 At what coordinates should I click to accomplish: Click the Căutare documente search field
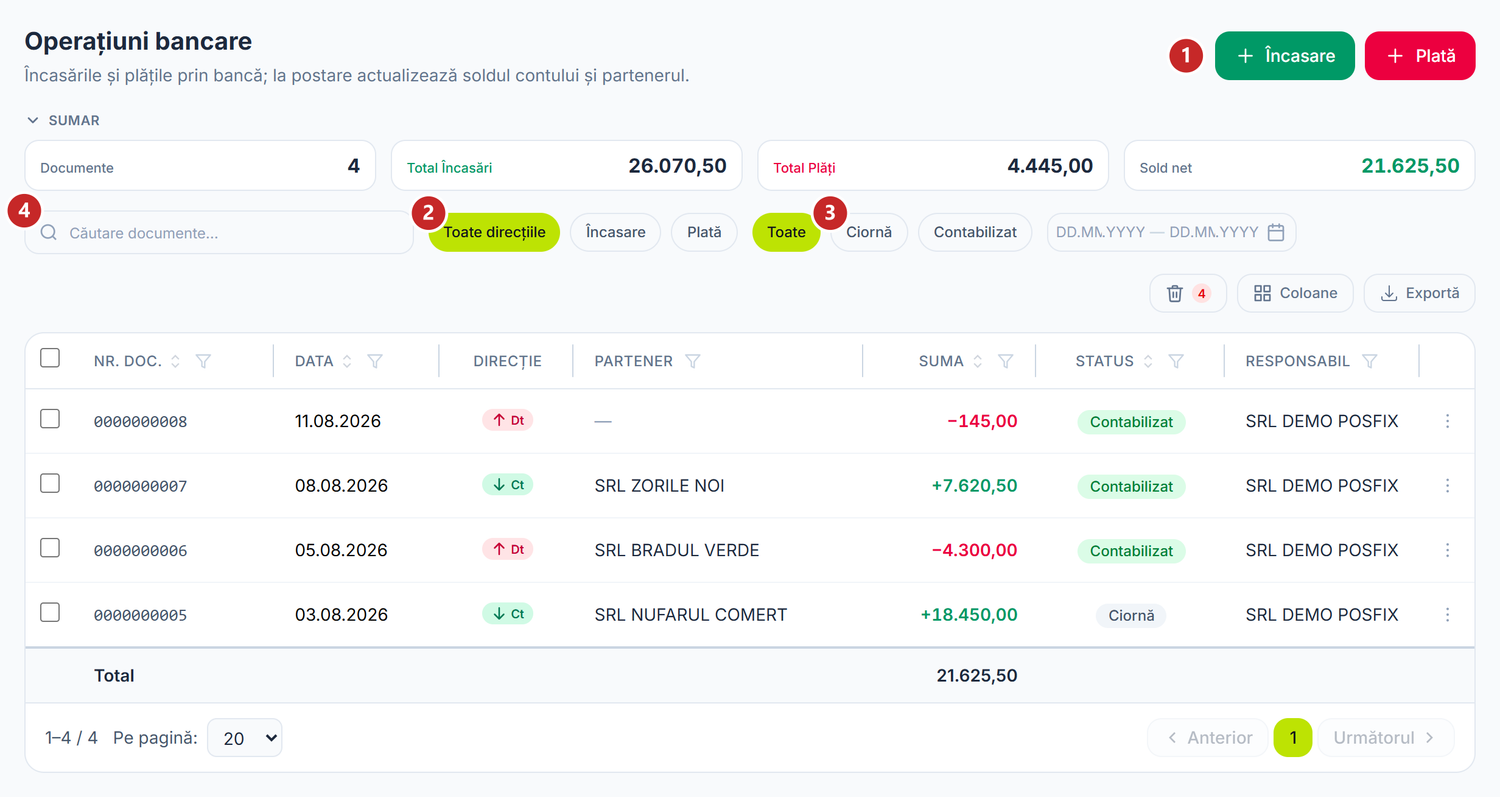pyautogui.click(x=219, y=232)
